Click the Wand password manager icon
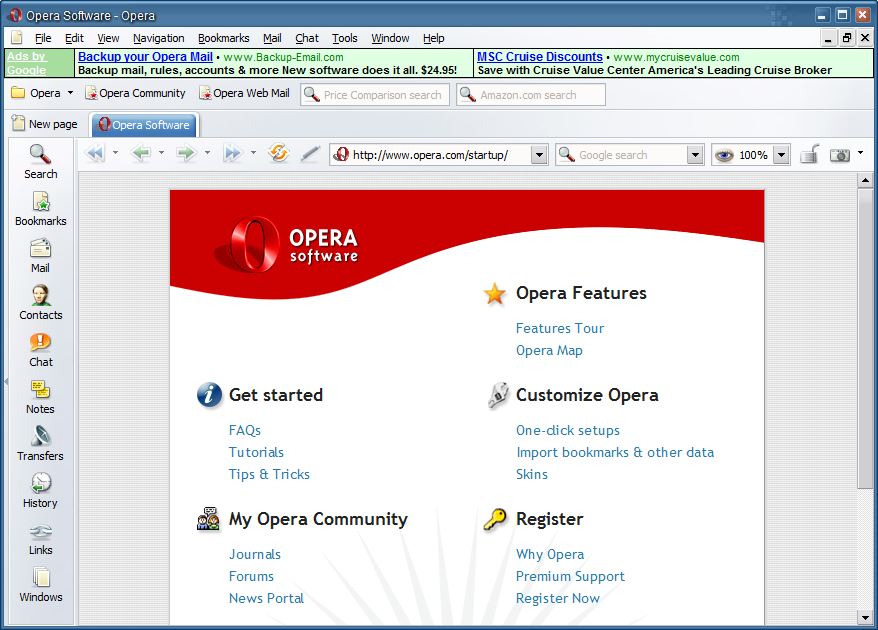This screenshot has width=878, height=630. pyautogui.click(x=310, y=153)
